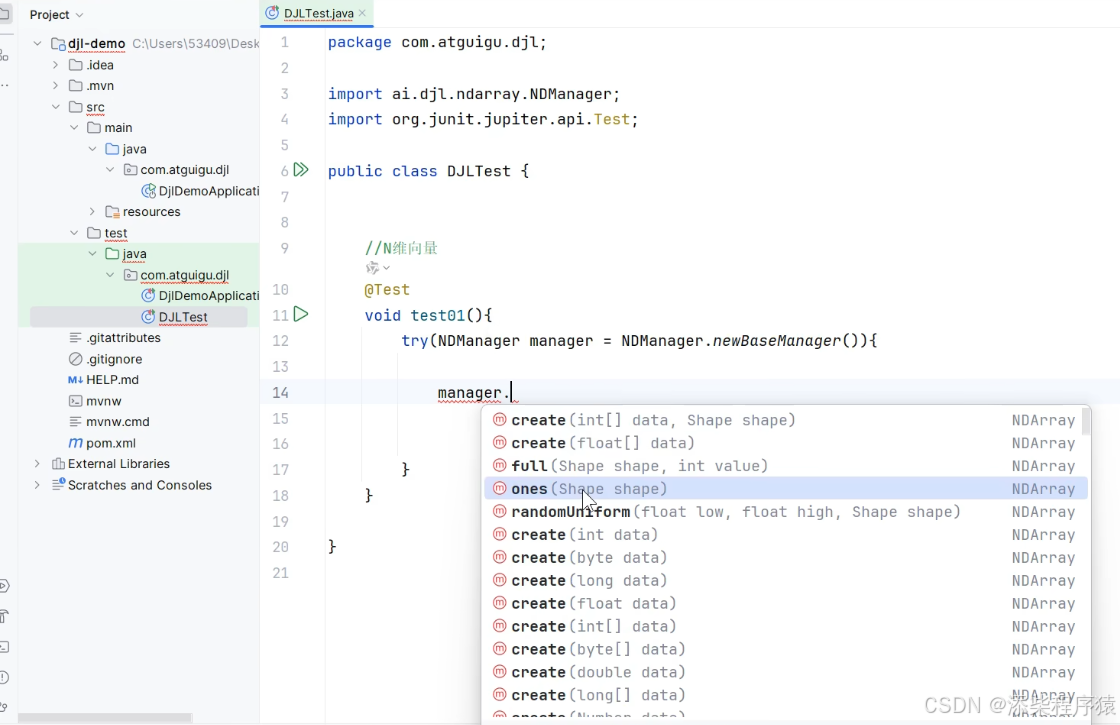Image resolution: width=1120 pixels, height=725 pixels.
Task: Click the HELP.md markdown file icon
Action: [75, 379]
